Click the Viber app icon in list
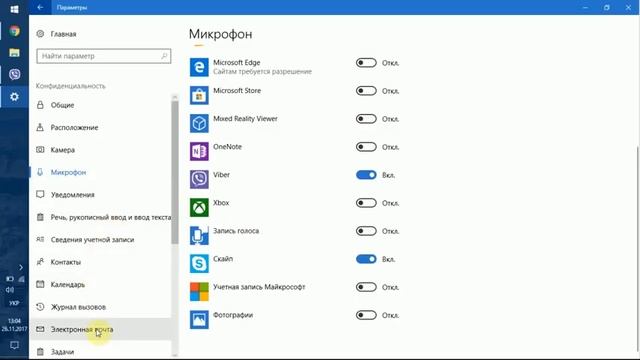This screenshot has height=360, width=640. click(199, 179)
